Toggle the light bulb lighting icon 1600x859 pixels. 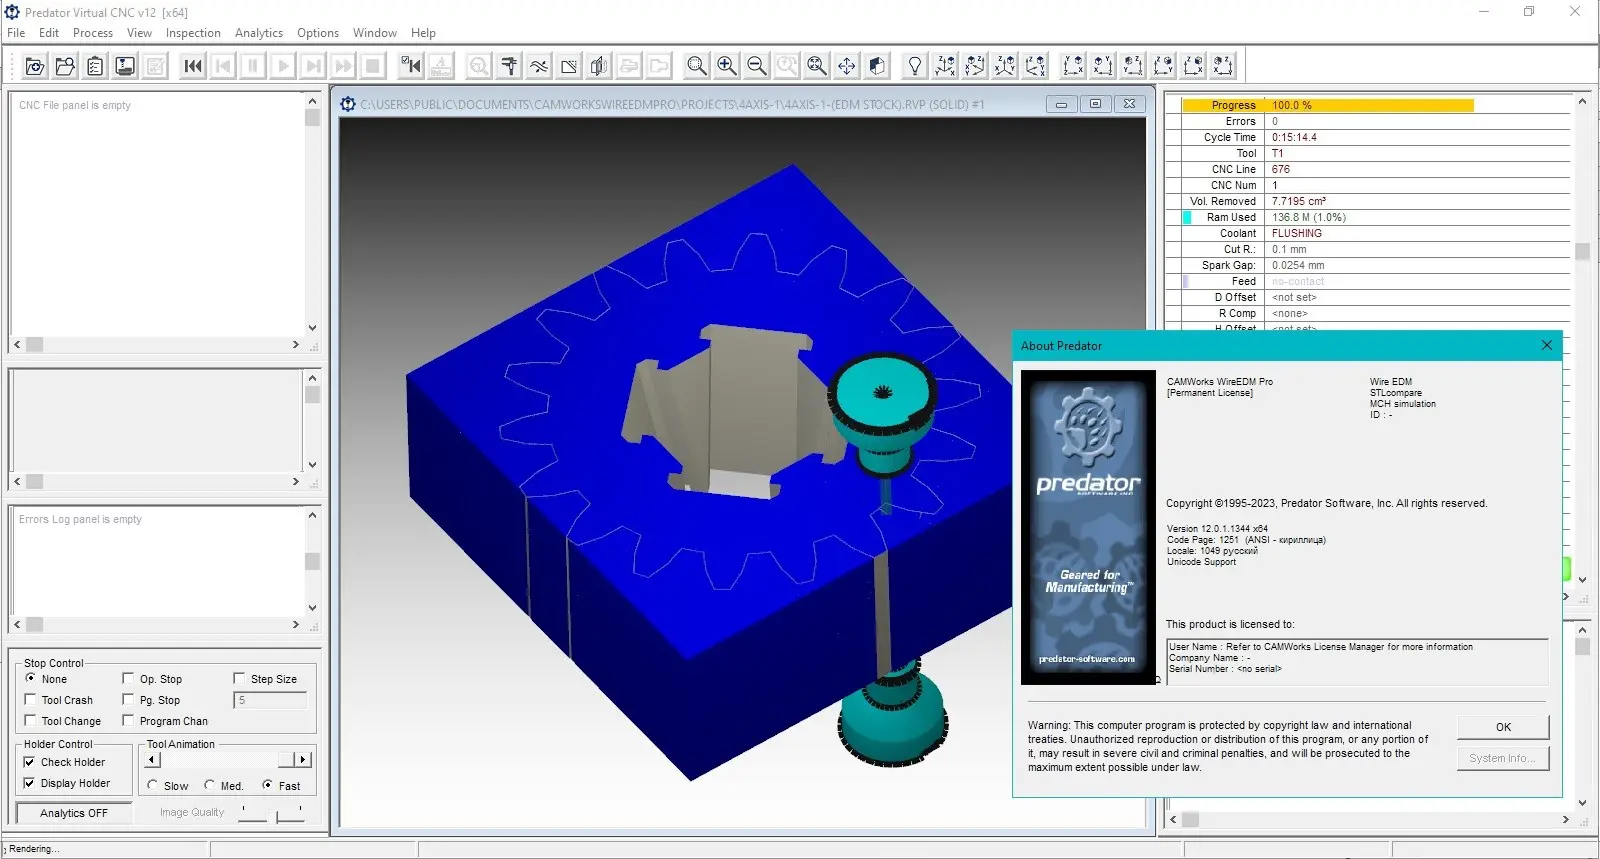(x=915, y=66)
